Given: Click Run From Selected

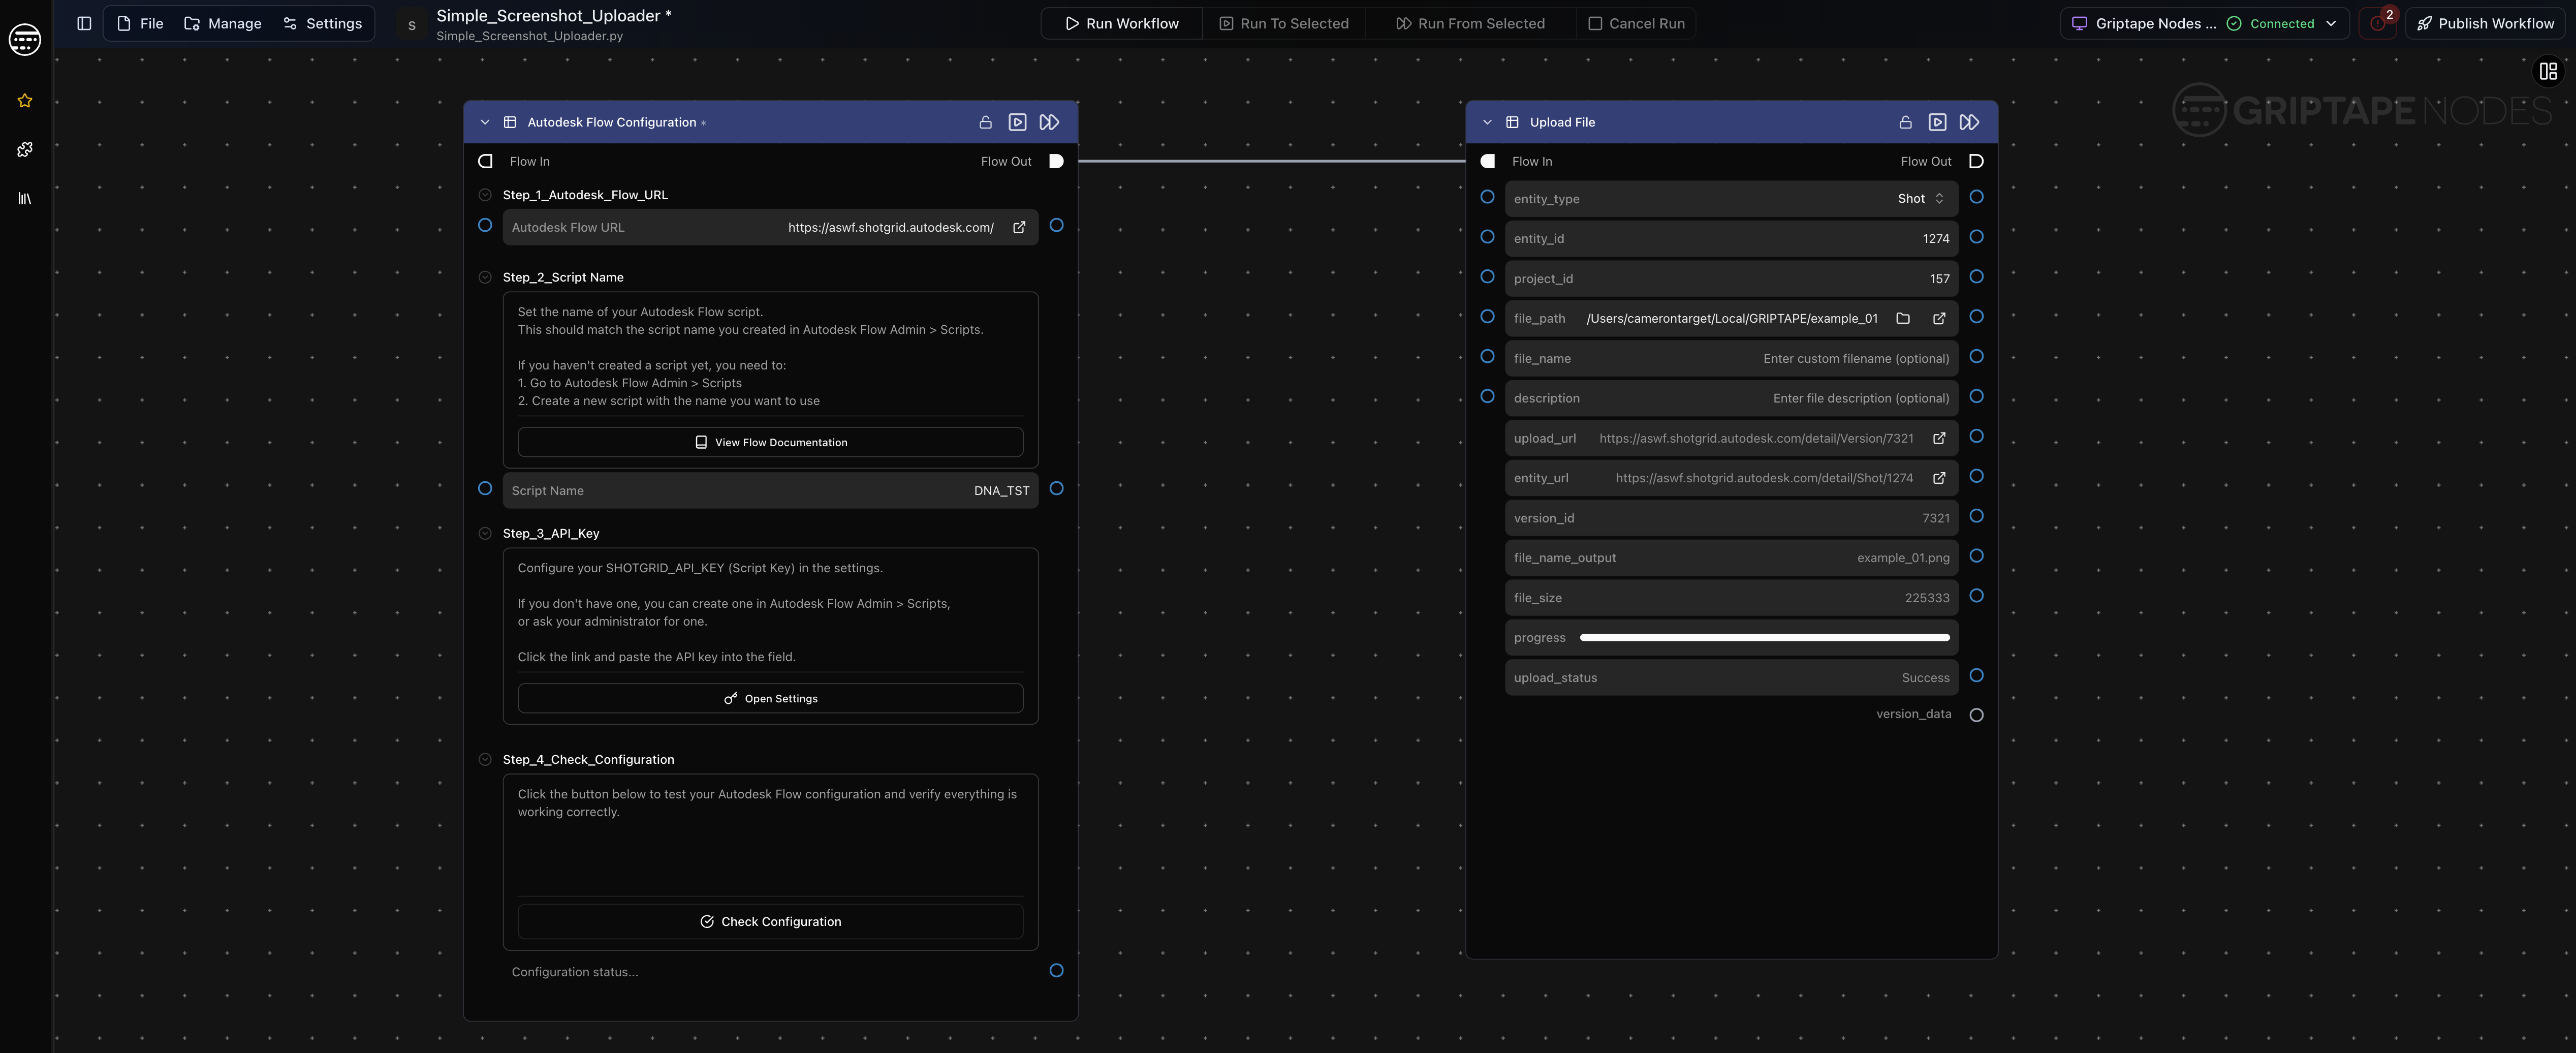Looking at the screenshot, I should 1470,23.
